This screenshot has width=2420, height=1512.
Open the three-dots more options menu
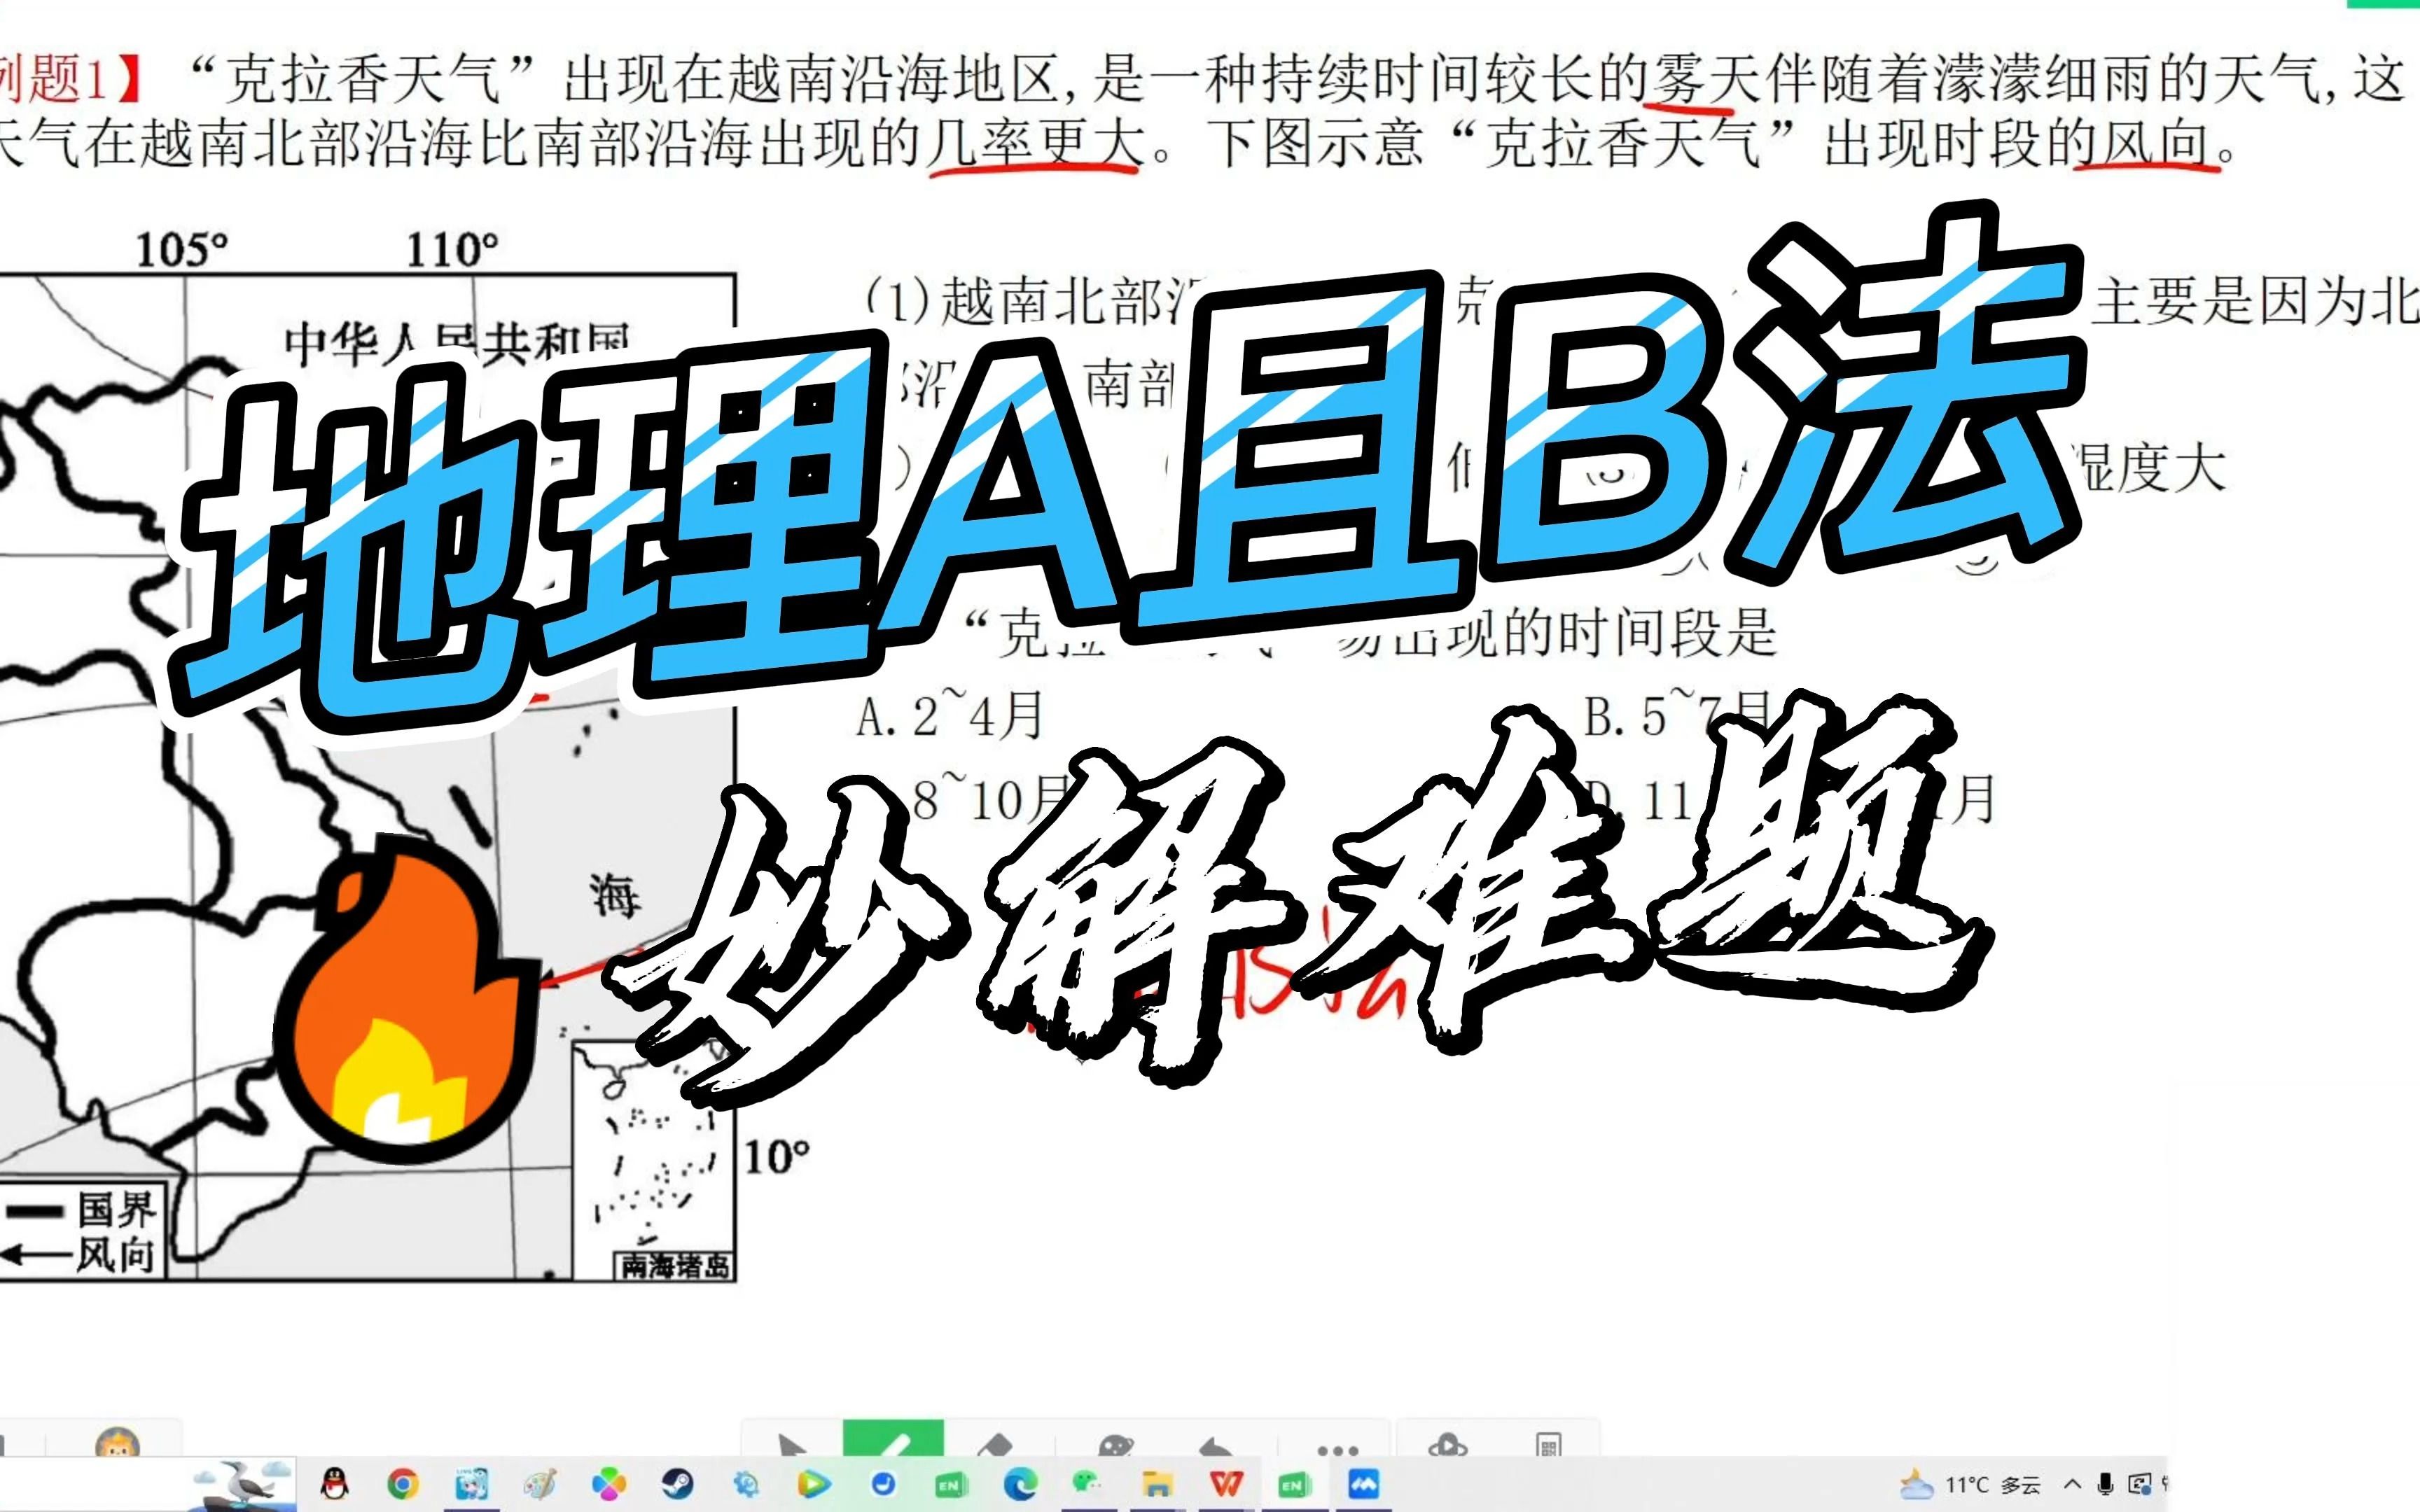pyautogui.click(x=1337, y=1449)
